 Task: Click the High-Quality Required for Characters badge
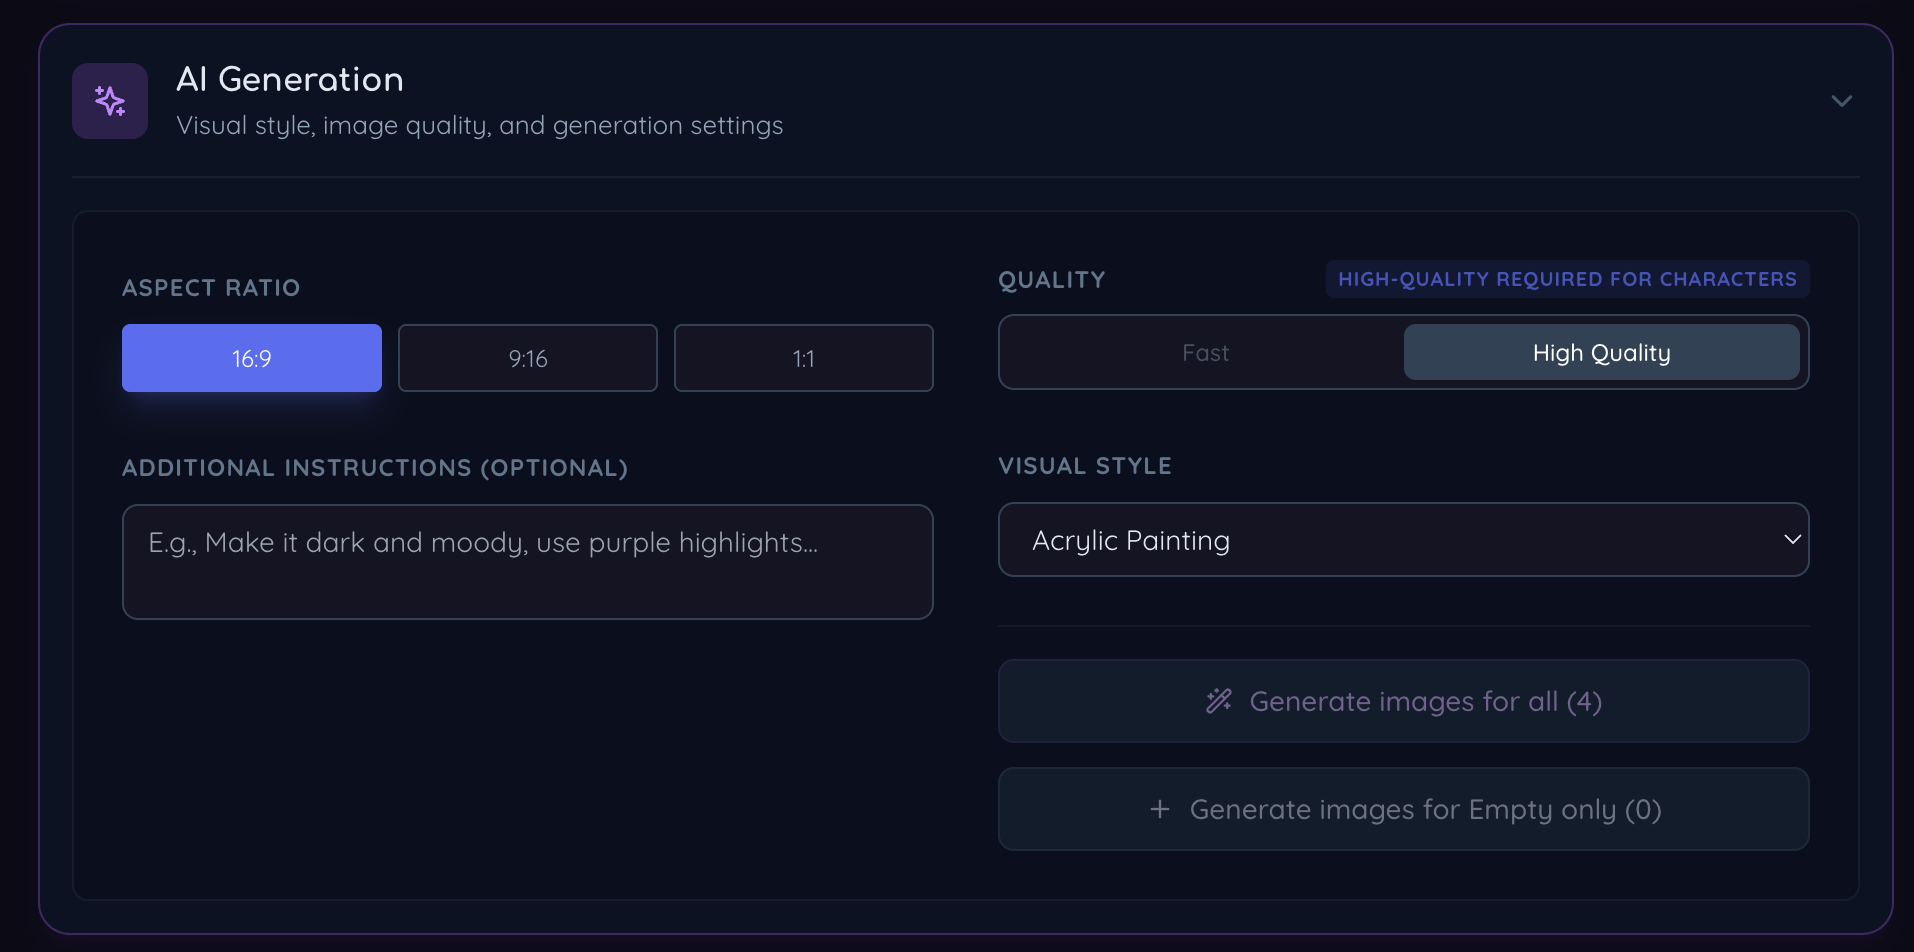tap(1567, 279)
